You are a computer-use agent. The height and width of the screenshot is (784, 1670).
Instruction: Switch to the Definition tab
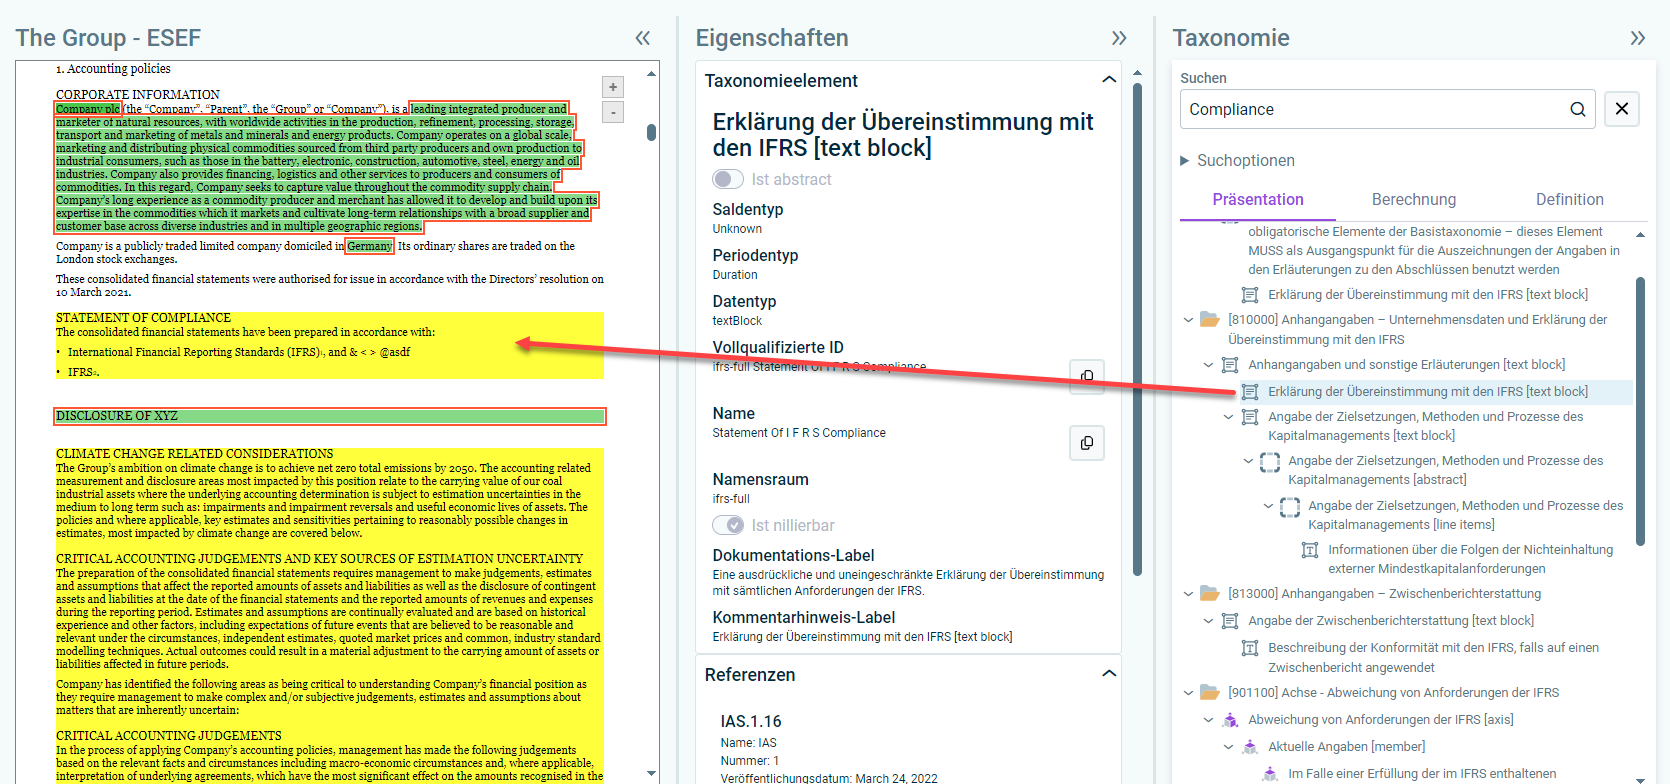[1569, 200]
